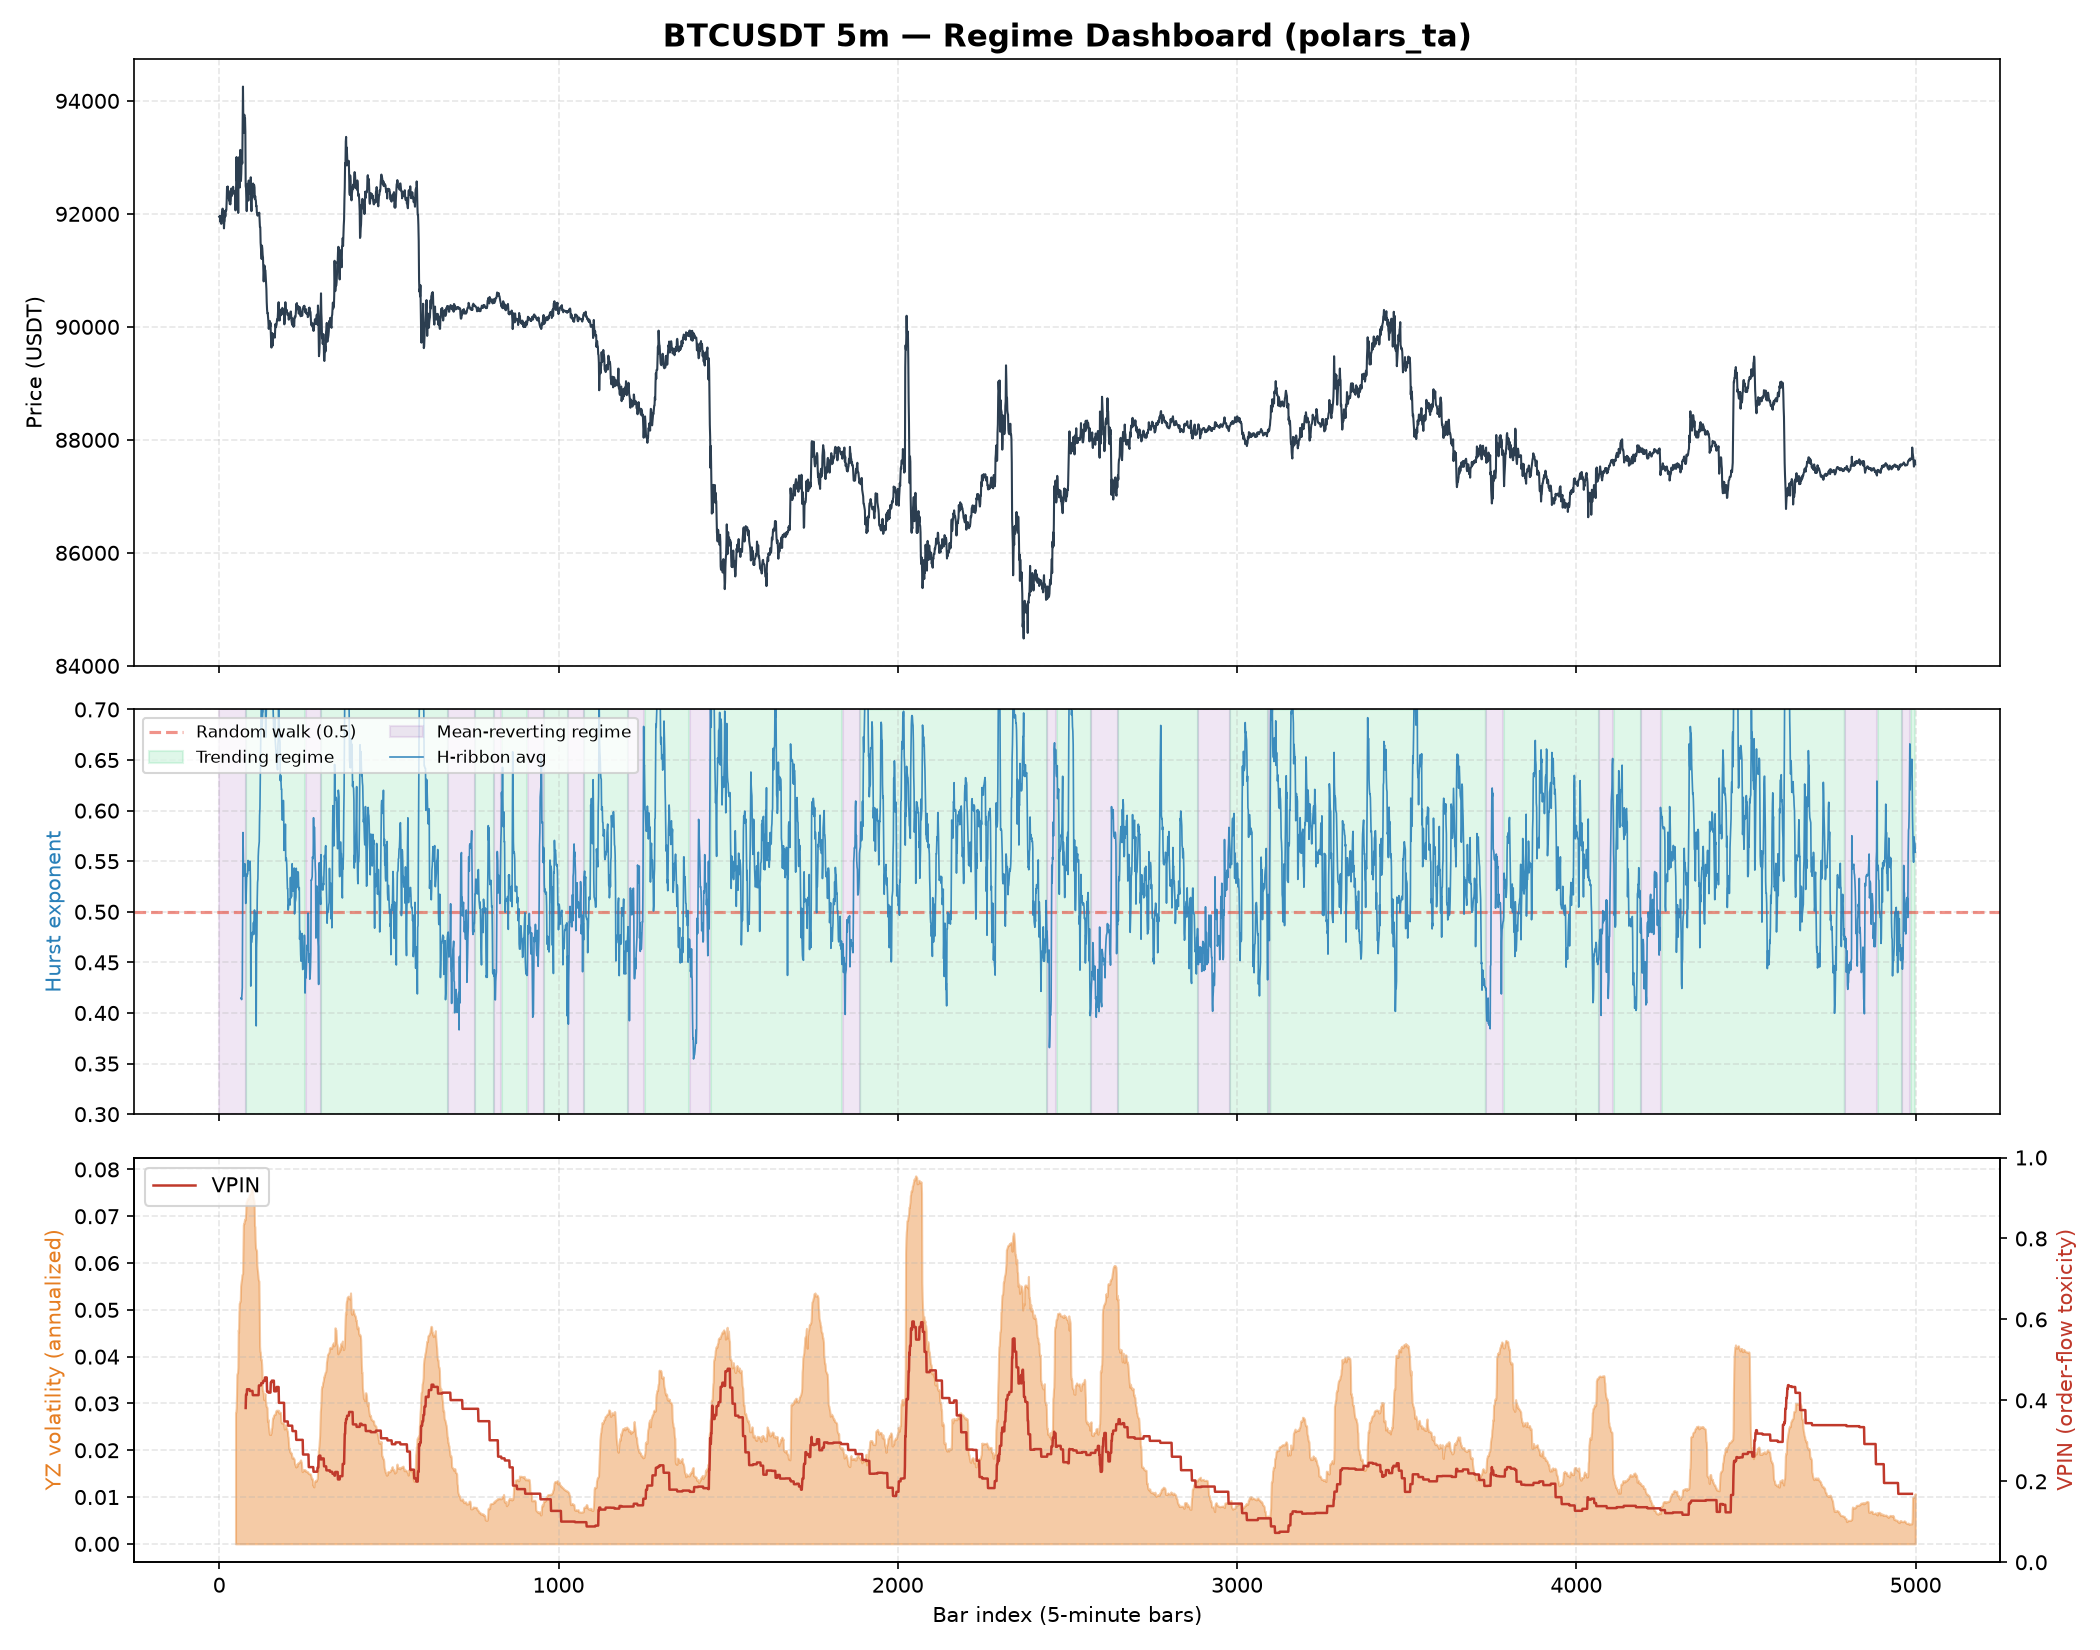Click the 4000 bar index tick label
Image resolution: width=2100 pixels, height=1650 pixels.
[x=1576, y=1586]
